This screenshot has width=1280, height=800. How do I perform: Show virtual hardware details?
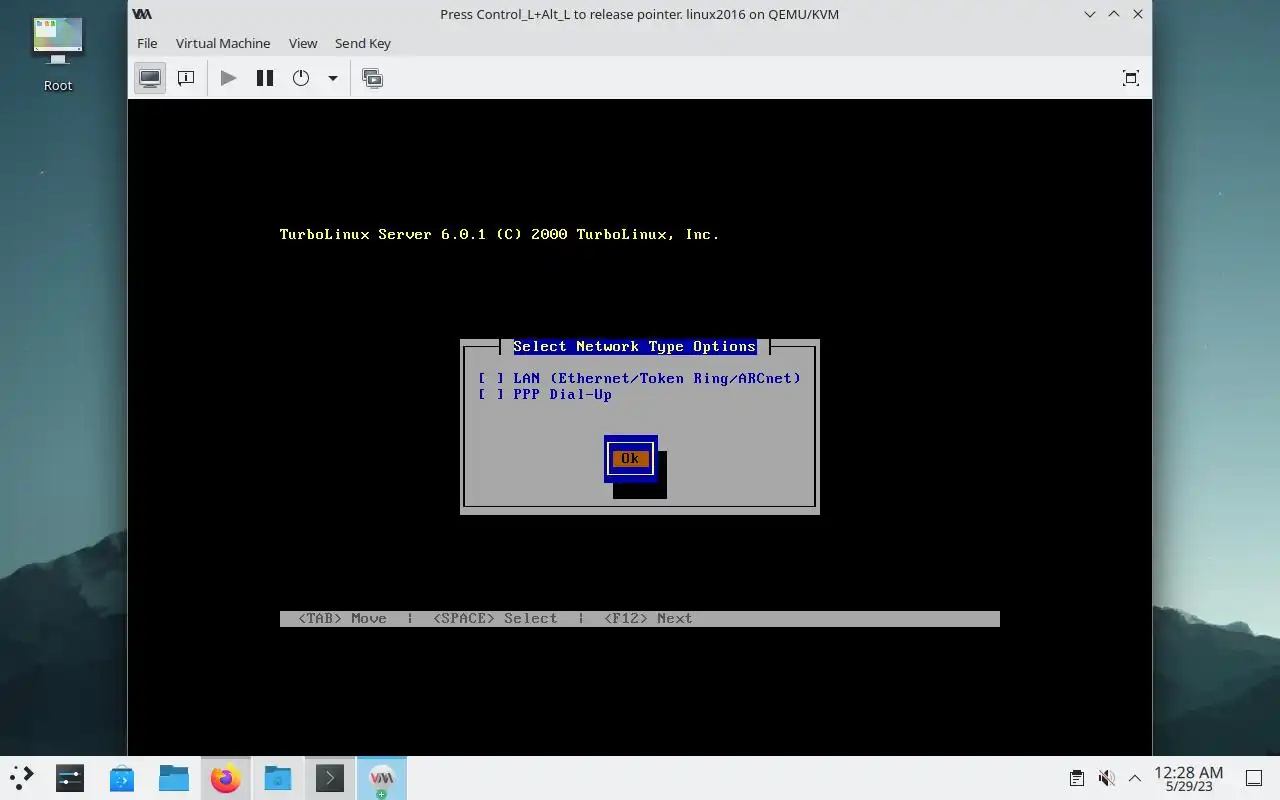coord(186,78)
